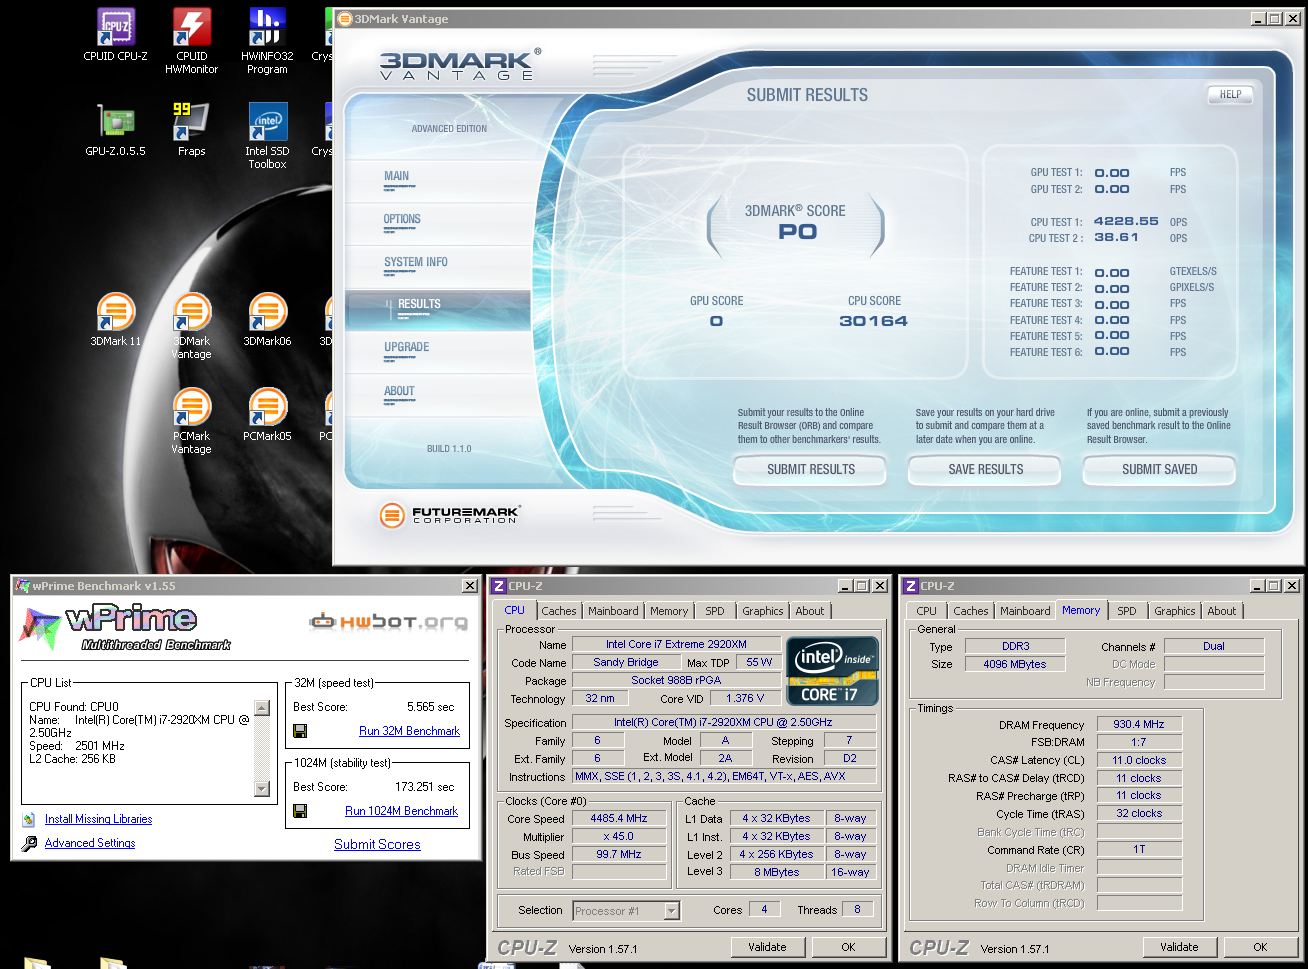Image resolution: width=1308 pixels, height=969 pixels.
Task: Open Mainboard tab in right CPU-Z window
Action: click(x=1025, y=611)
